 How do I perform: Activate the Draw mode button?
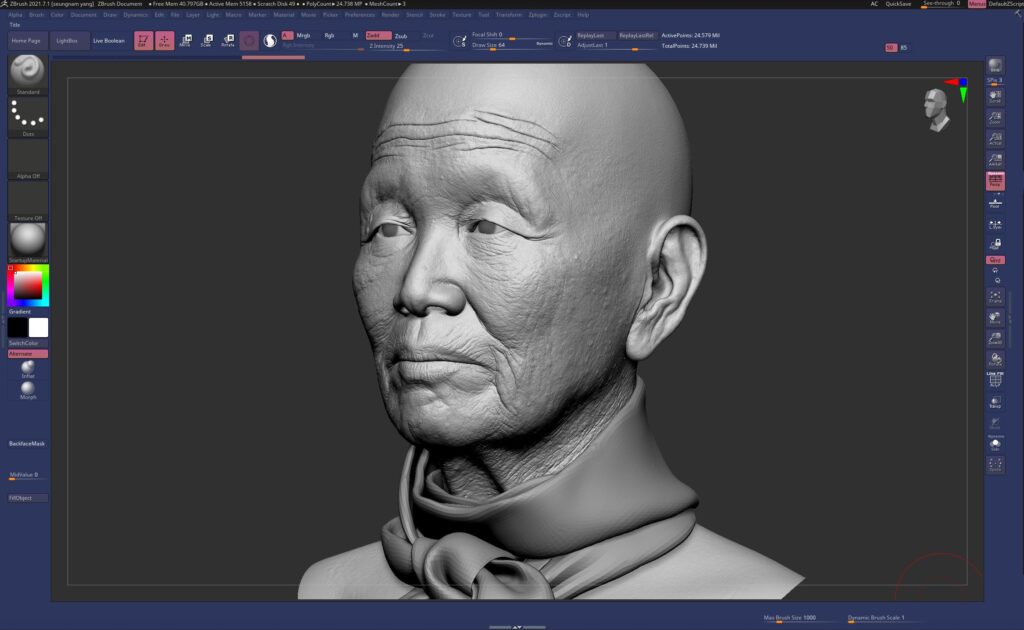[163, 40]
